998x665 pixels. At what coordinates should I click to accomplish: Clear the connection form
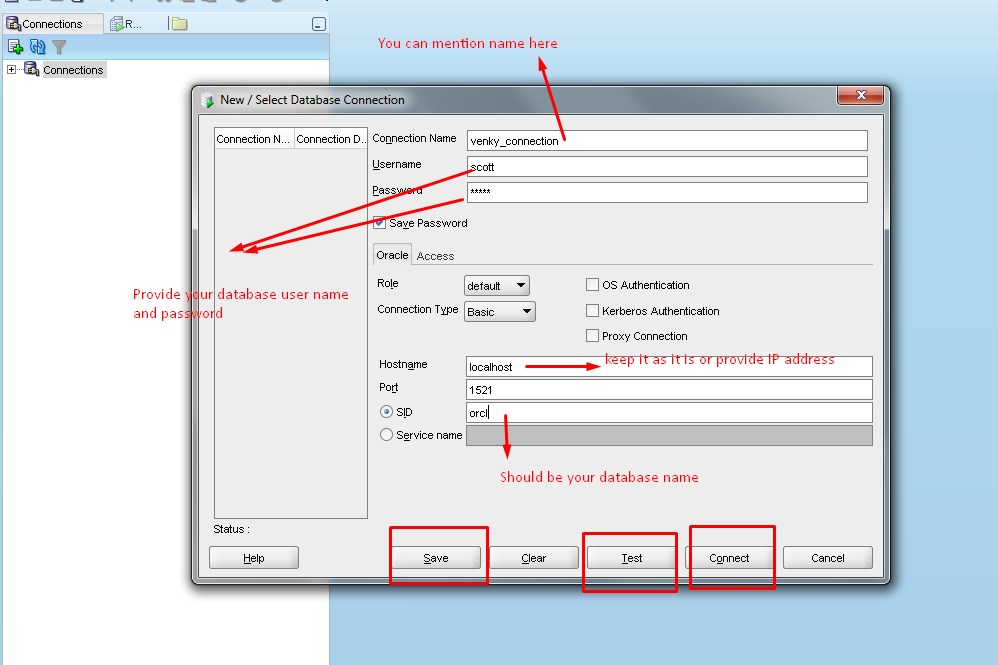(x=534, y=558)
